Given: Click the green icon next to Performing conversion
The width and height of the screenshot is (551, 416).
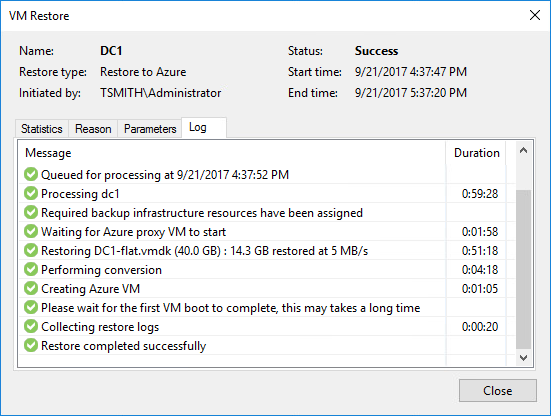Looking at the screenshot, I should coord(31,269).
